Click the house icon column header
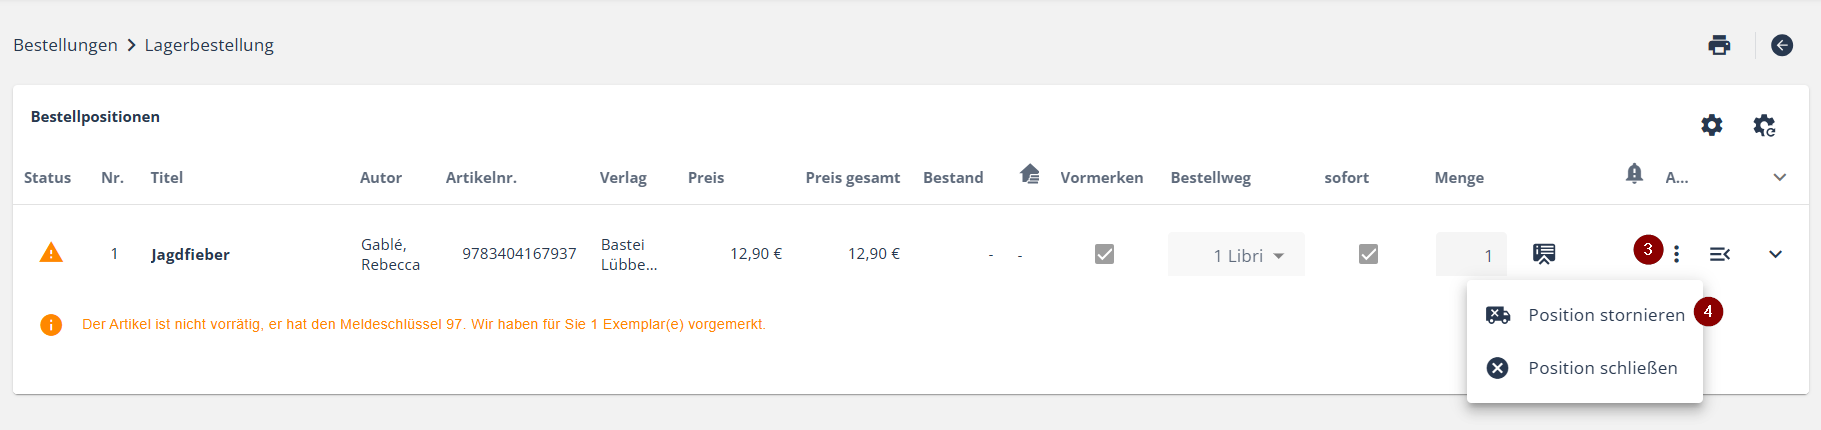1821x430 pixels. [1030, 174]
